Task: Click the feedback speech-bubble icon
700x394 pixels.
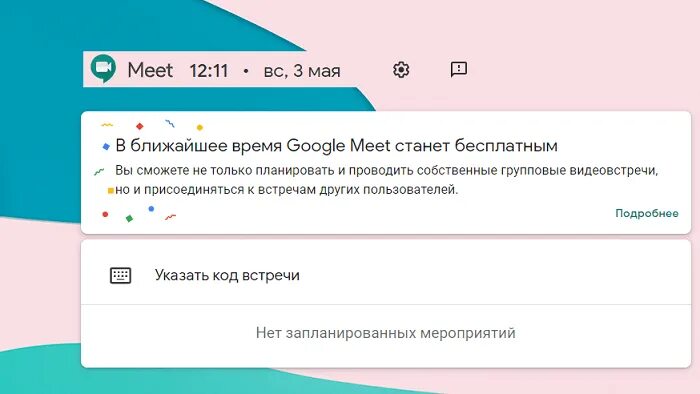Action: (458, 69)
